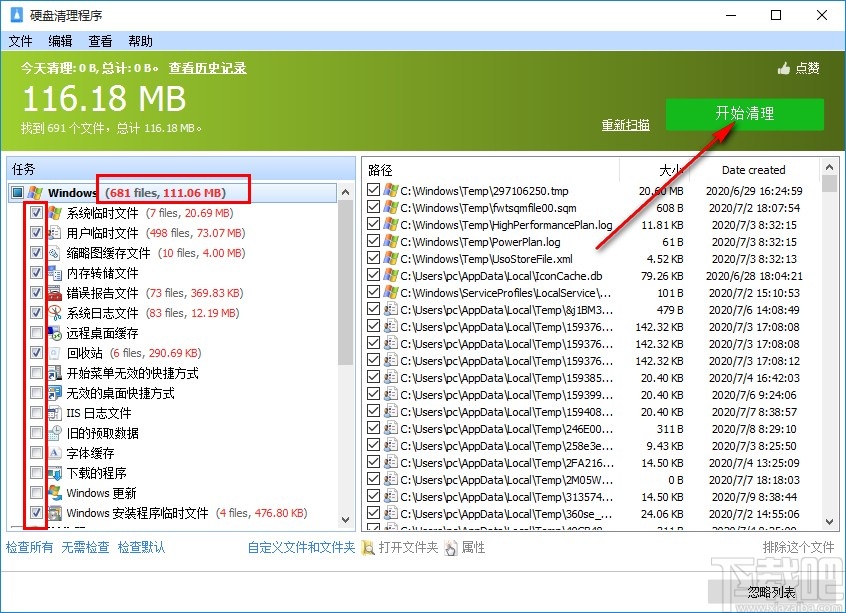Click the 无效的桌面快捷方式 icon
The image size is (846, 613).
coord(54,392)
